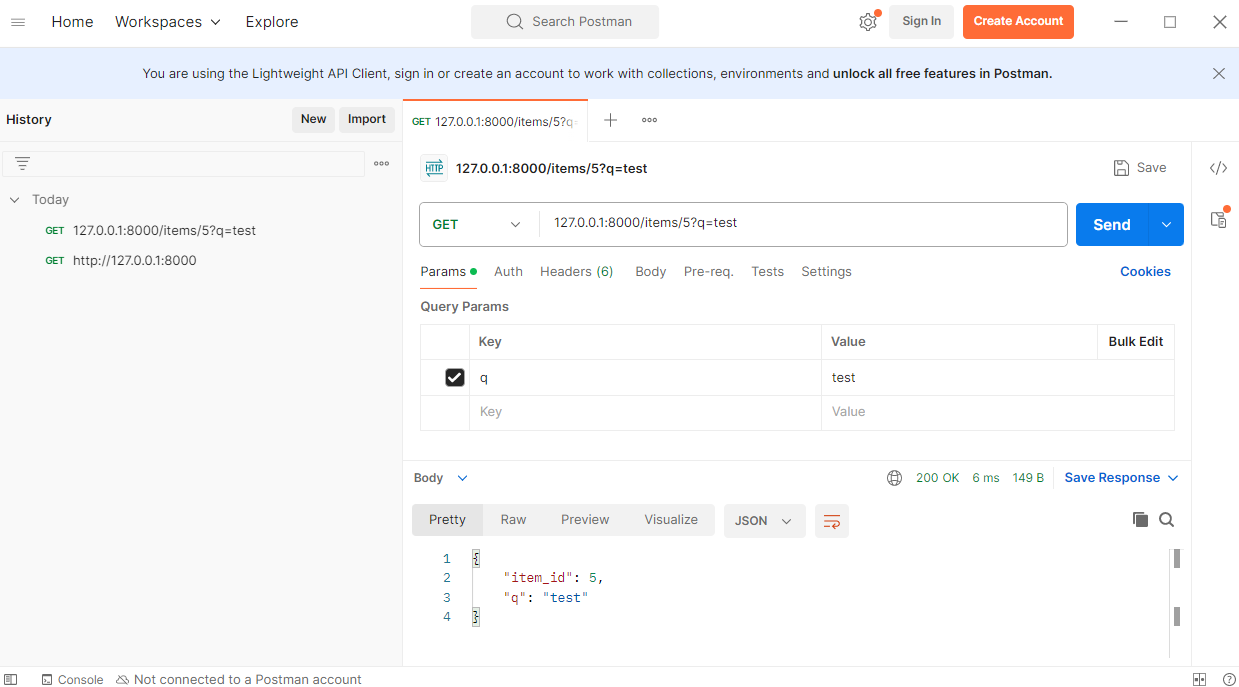This screenshot has width=1239, height=687.
Task: Uncheck the q query parameter checkbox
Action: [x=455, y=378]
